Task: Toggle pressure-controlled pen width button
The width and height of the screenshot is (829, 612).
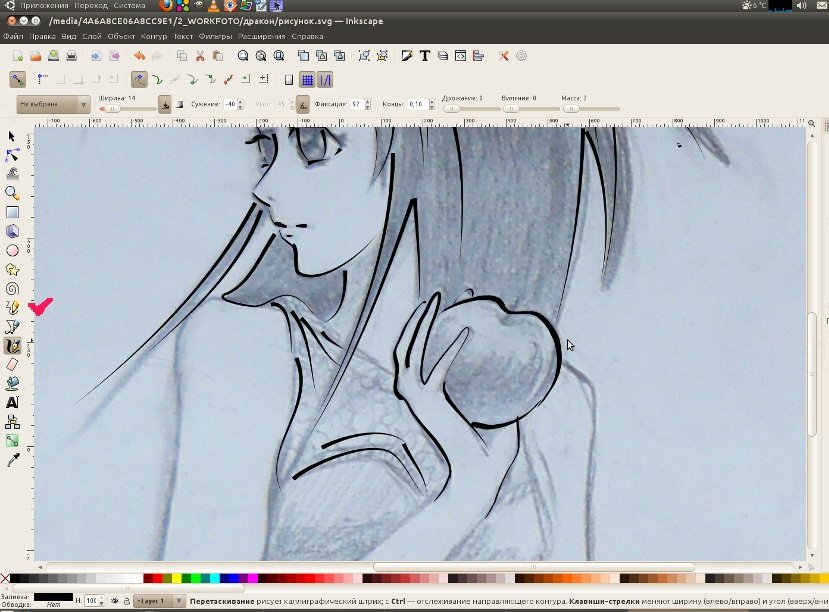Action: pyautogui.click(x=164, y=104)
